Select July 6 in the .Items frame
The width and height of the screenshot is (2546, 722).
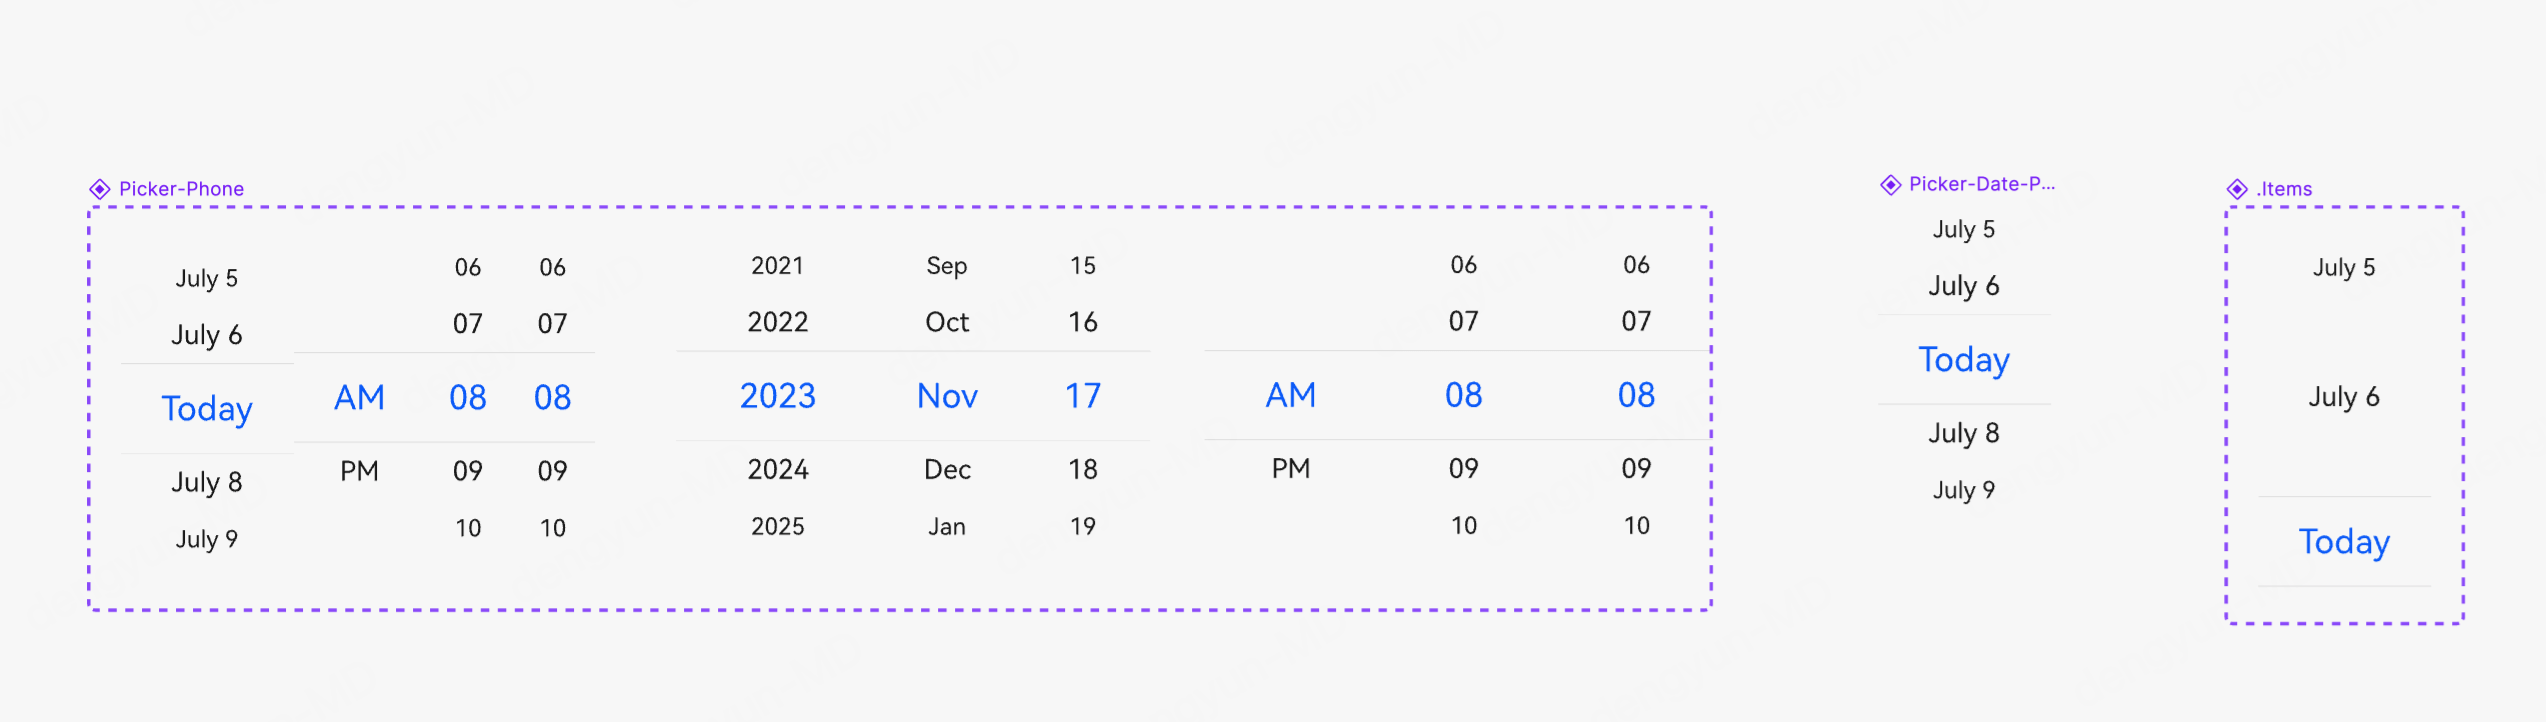coord(2344,397)
